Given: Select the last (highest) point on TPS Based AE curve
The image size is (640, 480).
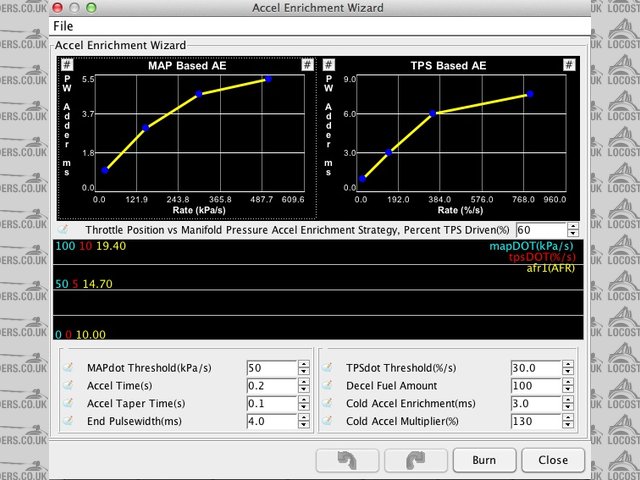Looking at the screenshot, I should click(x=530, y=94).
